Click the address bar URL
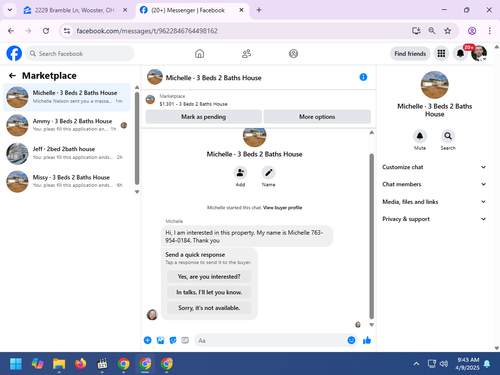This screenshot has width=500, height=375. 147,31
